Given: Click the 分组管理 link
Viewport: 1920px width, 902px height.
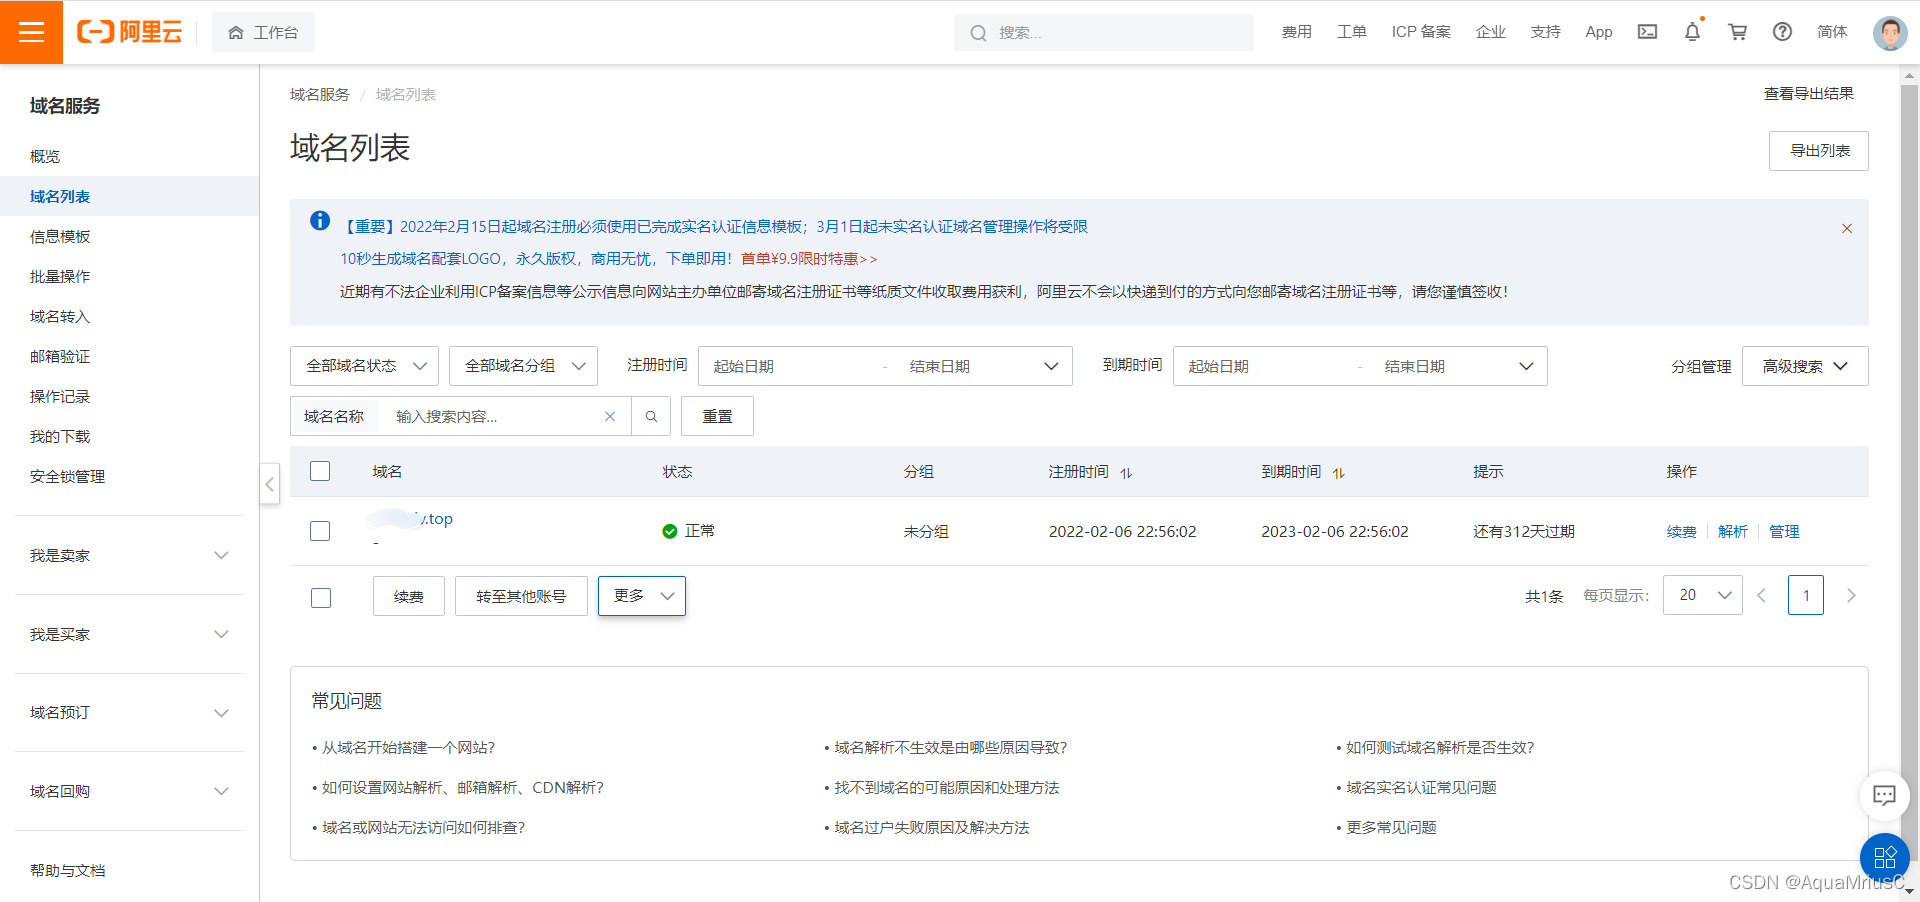Looking at the screenshot, I should pyautogui.click(x=1701, y=367).
